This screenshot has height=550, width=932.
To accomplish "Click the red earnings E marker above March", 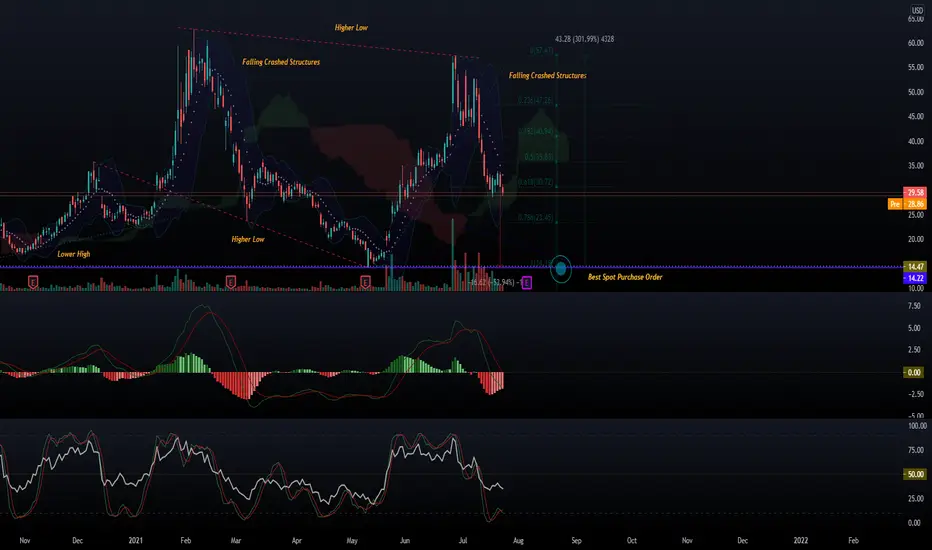I will (231, 281).
